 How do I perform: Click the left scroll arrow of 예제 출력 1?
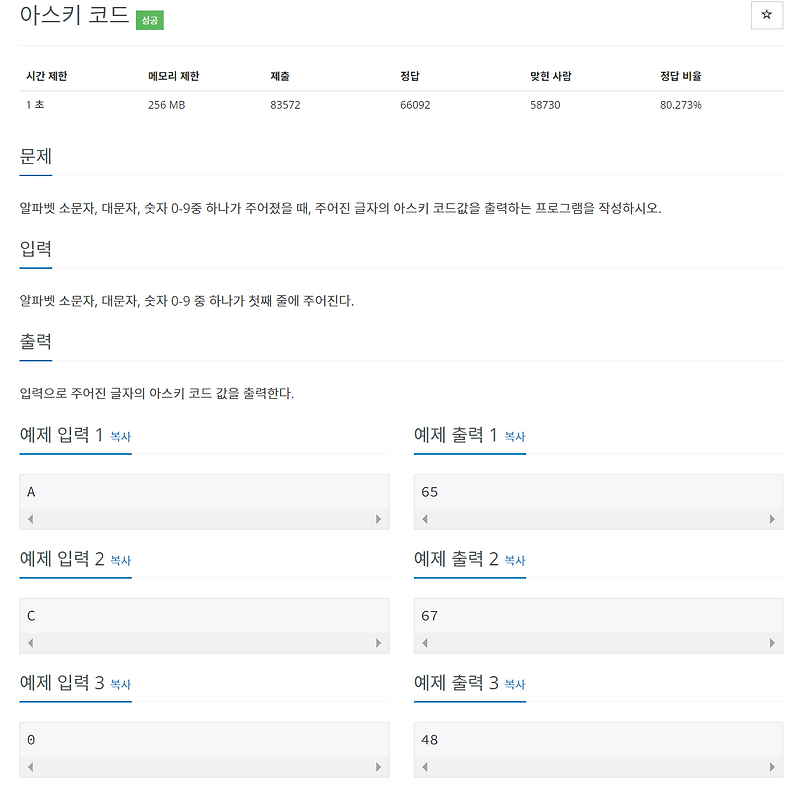point(423,518)
